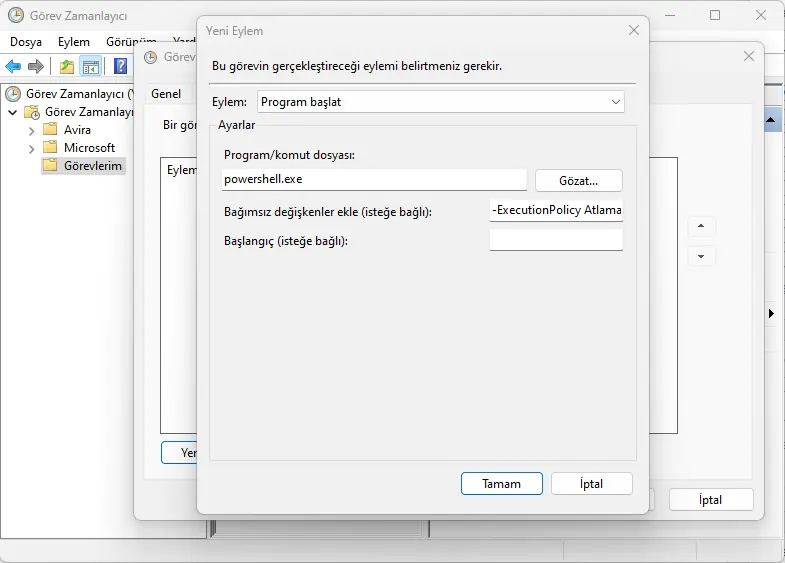Open help with the question mark icon
Image resolution: width=785 pixels, height=563 pixels.
pos(120,67)
